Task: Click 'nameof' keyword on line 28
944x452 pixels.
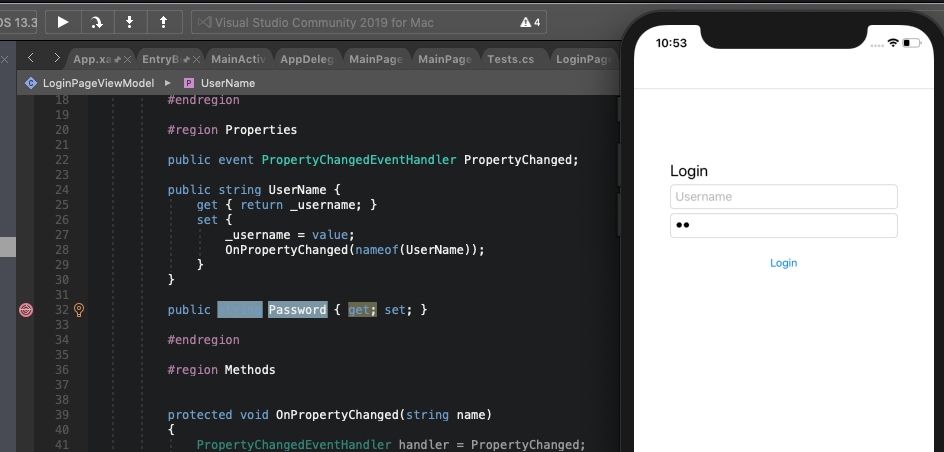Action: pos(376,249)
